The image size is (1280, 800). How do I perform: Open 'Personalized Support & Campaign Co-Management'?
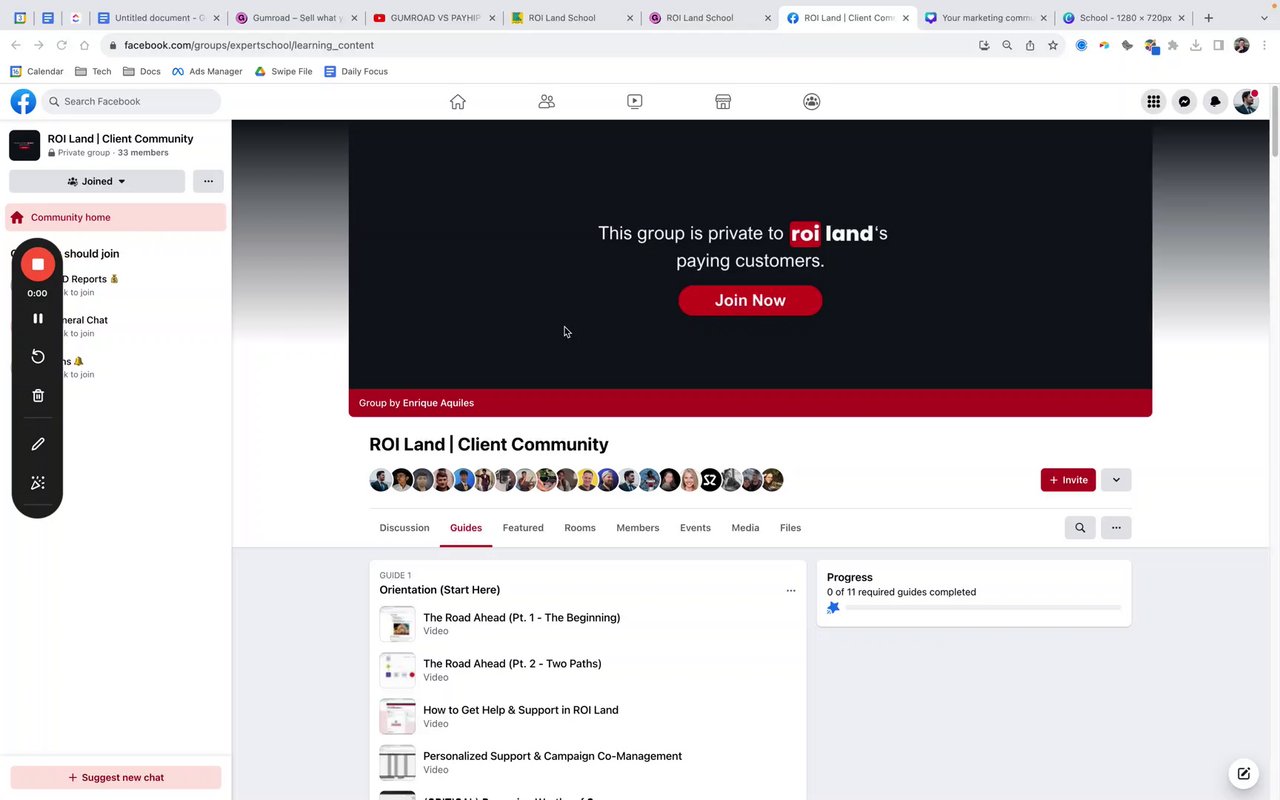(552, 756)
